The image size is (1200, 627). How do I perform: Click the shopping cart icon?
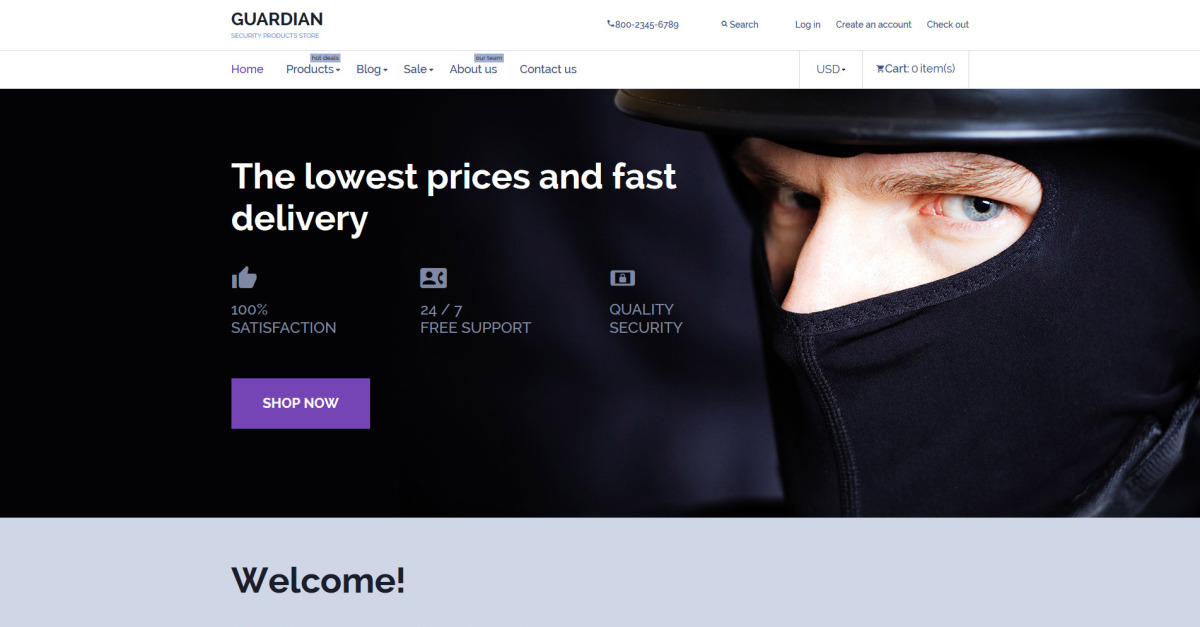880,69
